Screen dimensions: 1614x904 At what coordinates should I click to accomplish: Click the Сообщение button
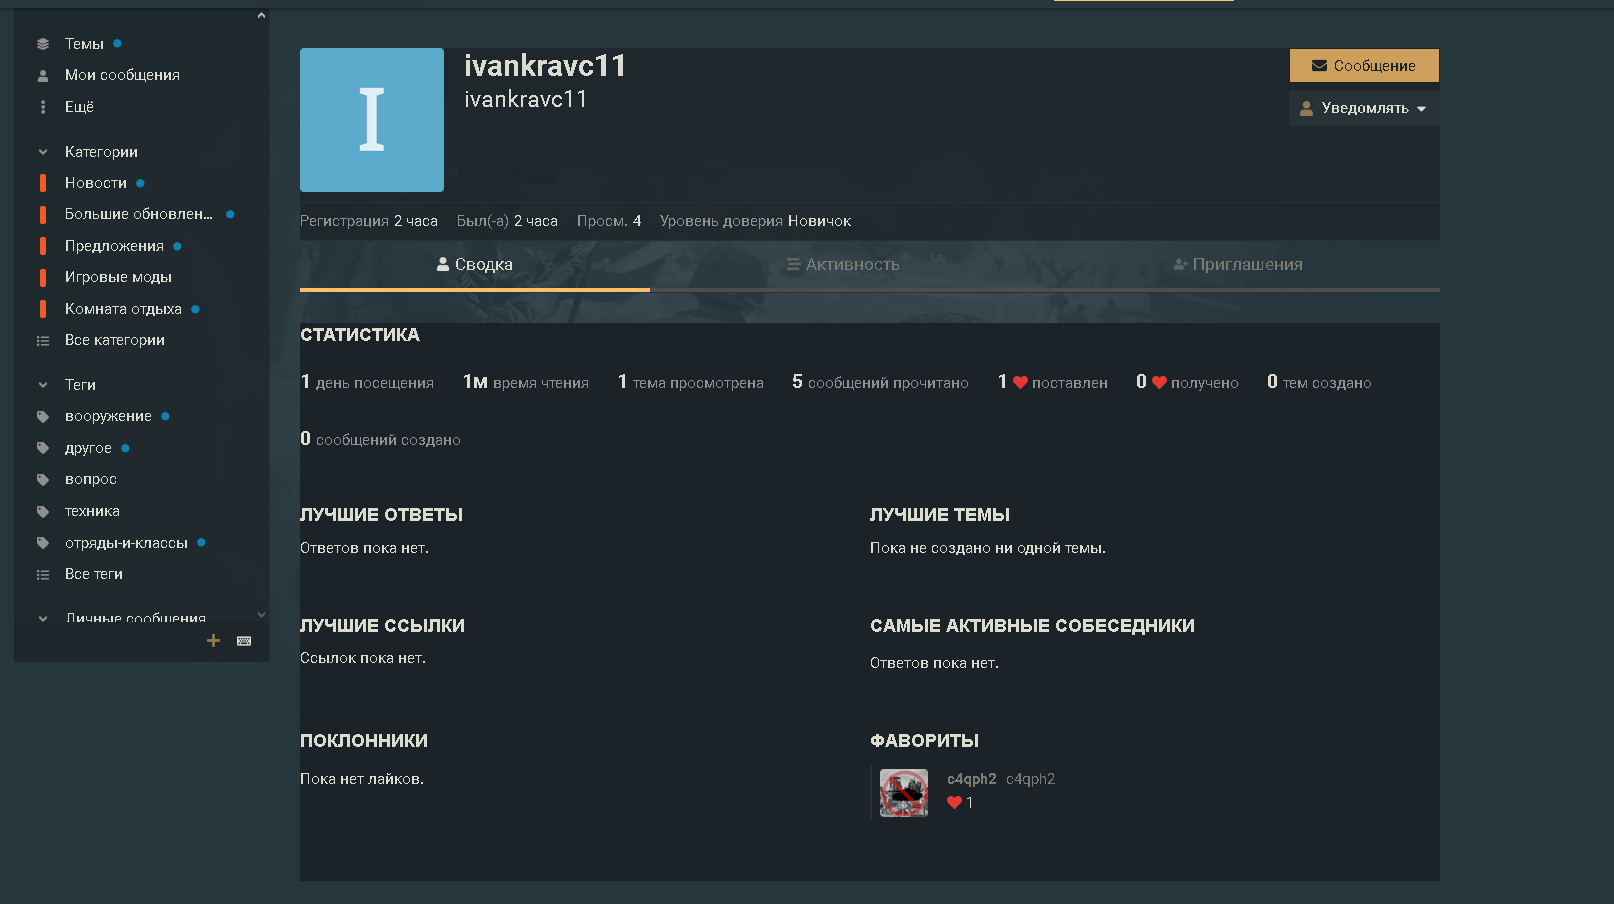(1363, 66)
